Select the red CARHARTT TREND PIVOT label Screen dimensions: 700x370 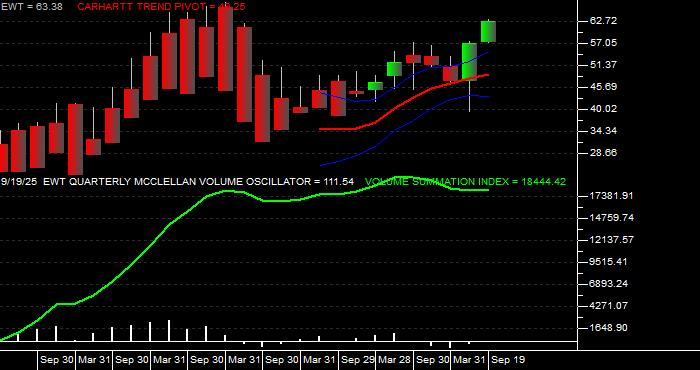(x=161, y=7)
